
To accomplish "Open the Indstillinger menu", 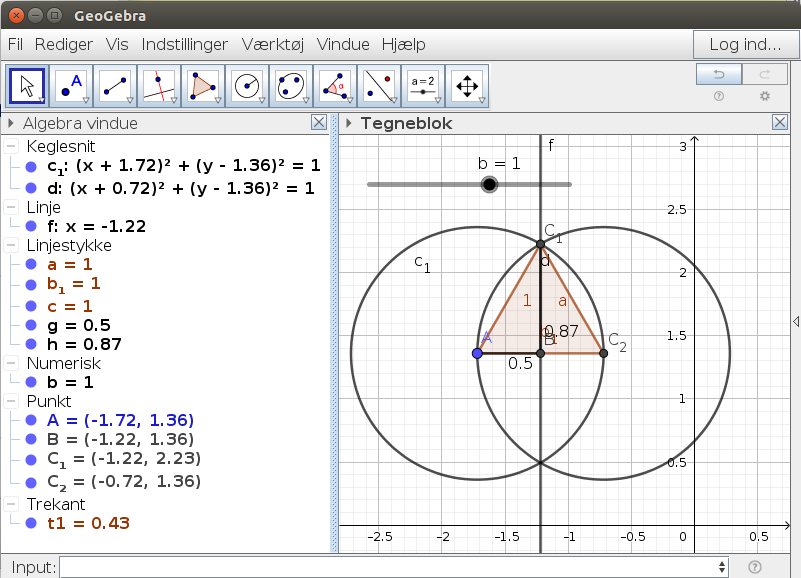I will coord(184,44).
